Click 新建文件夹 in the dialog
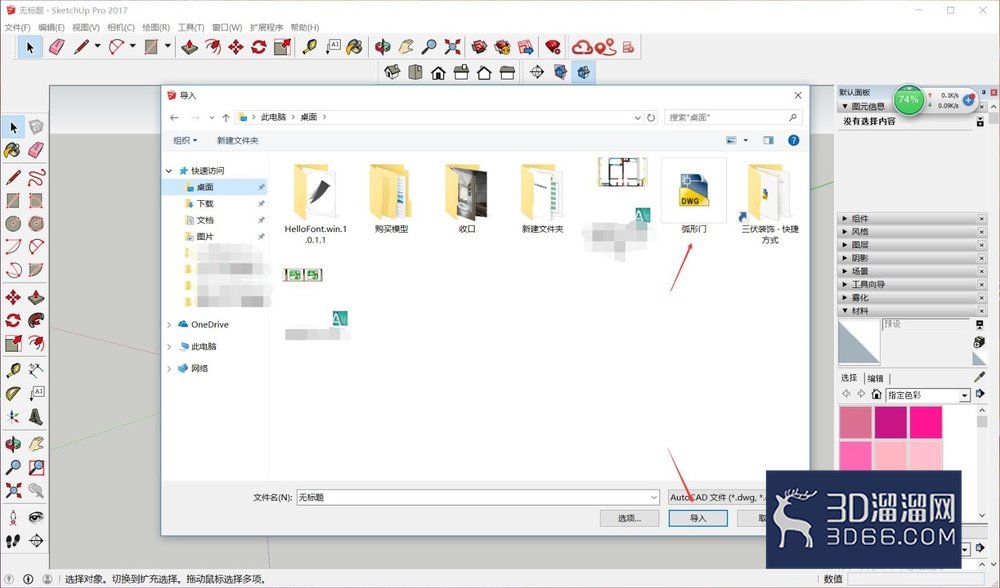1000x588 pixels. pos(237,140)
